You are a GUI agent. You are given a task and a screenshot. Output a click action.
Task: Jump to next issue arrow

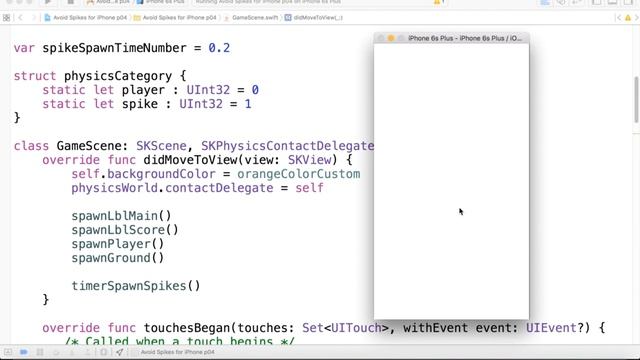click(636, 18)
